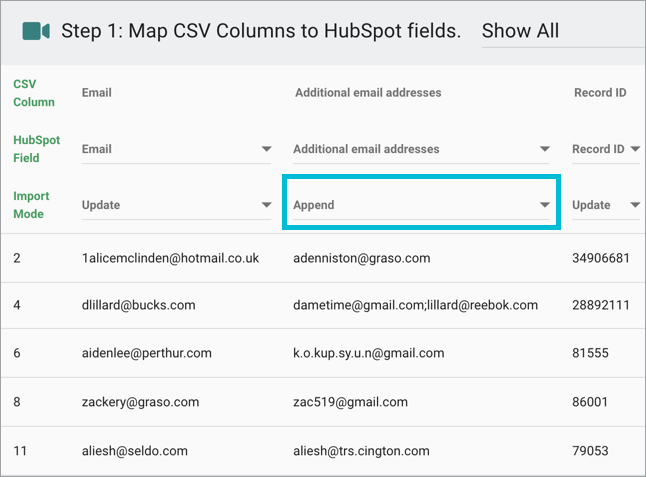Select the zac519@gmail.com cell
Image resolution: width=646 pixels, height=477 pixels.
[x=351, y=402]
